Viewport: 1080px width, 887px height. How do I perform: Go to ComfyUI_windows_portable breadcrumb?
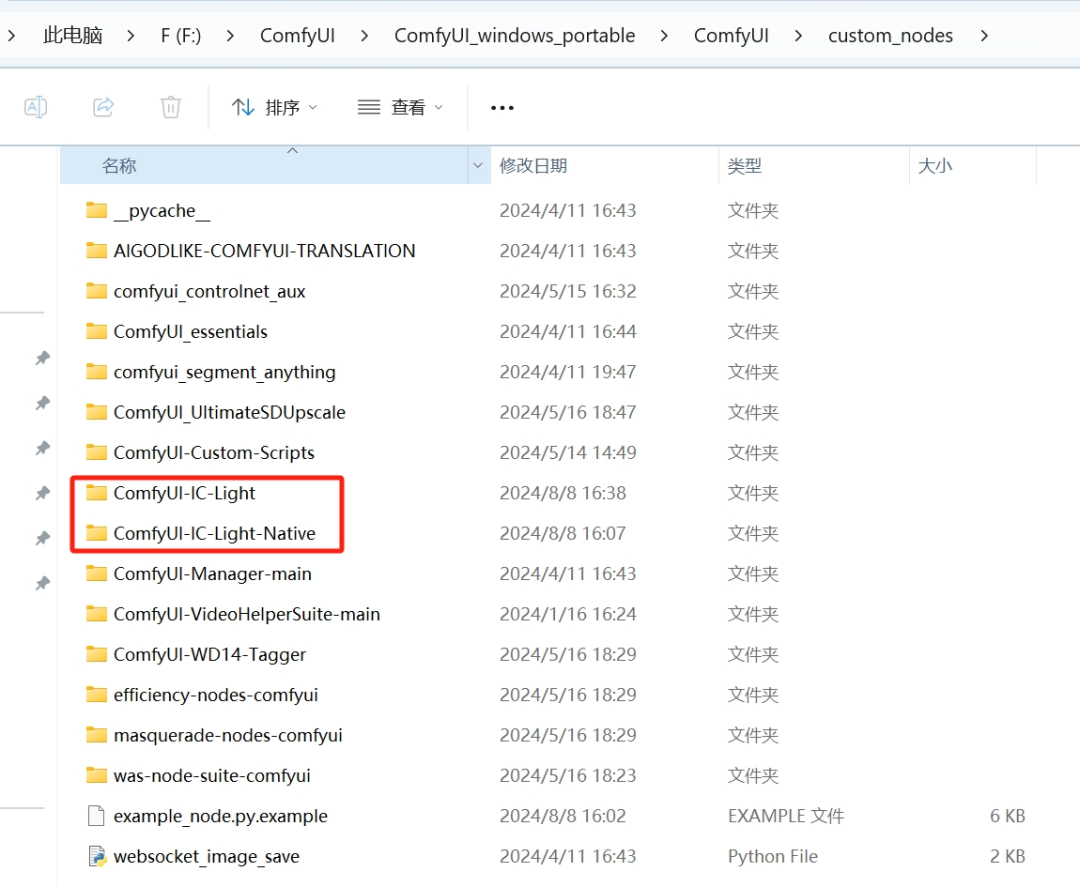tap(515, 35)
